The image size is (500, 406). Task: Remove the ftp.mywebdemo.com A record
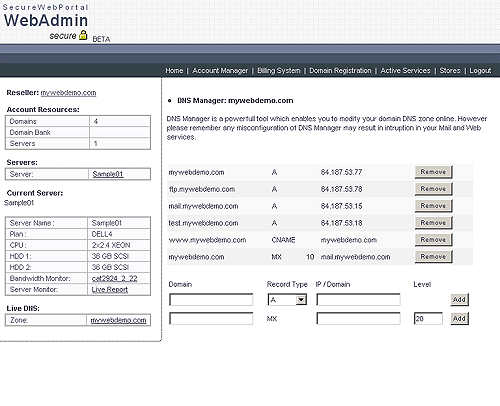(433, 189)
